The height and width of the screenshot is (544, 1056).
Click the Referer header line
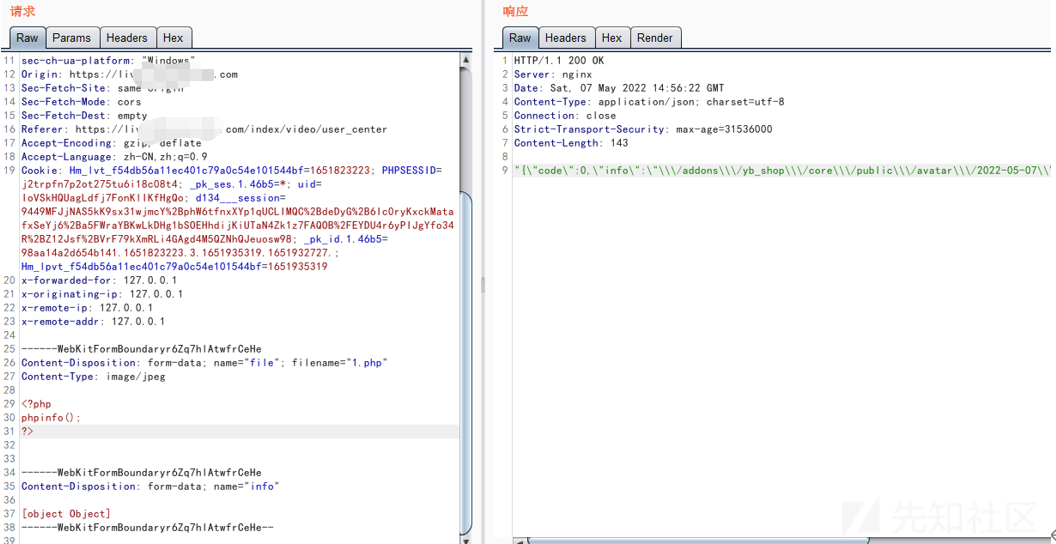point(204,129)
